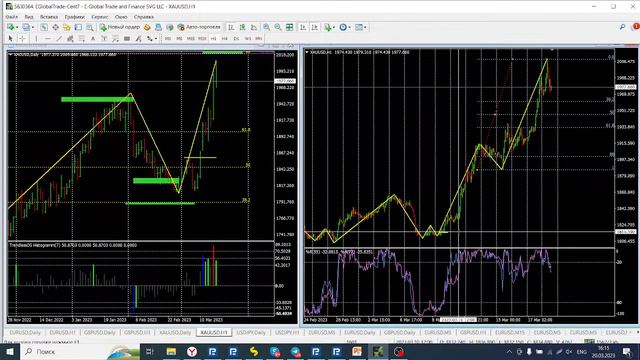Toggle the Auto-trading button

199,27
